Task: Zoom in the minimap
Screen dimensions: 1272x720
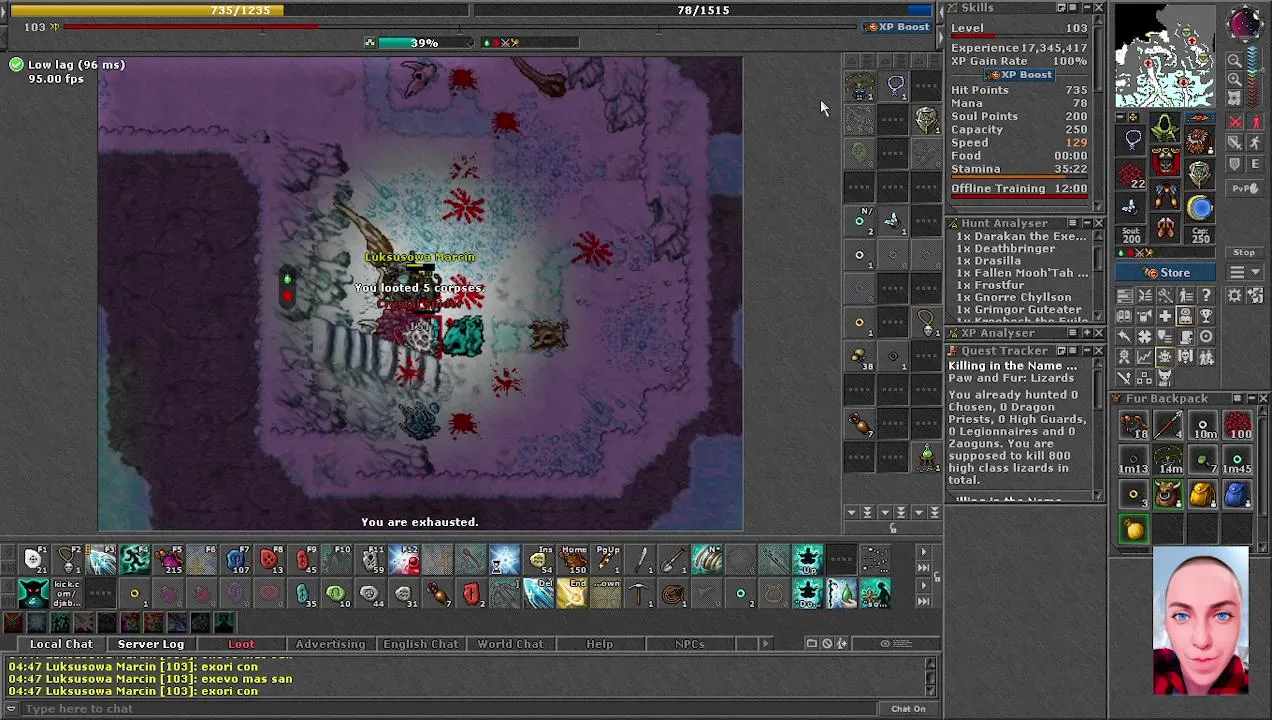Action: pos(1234,80)
